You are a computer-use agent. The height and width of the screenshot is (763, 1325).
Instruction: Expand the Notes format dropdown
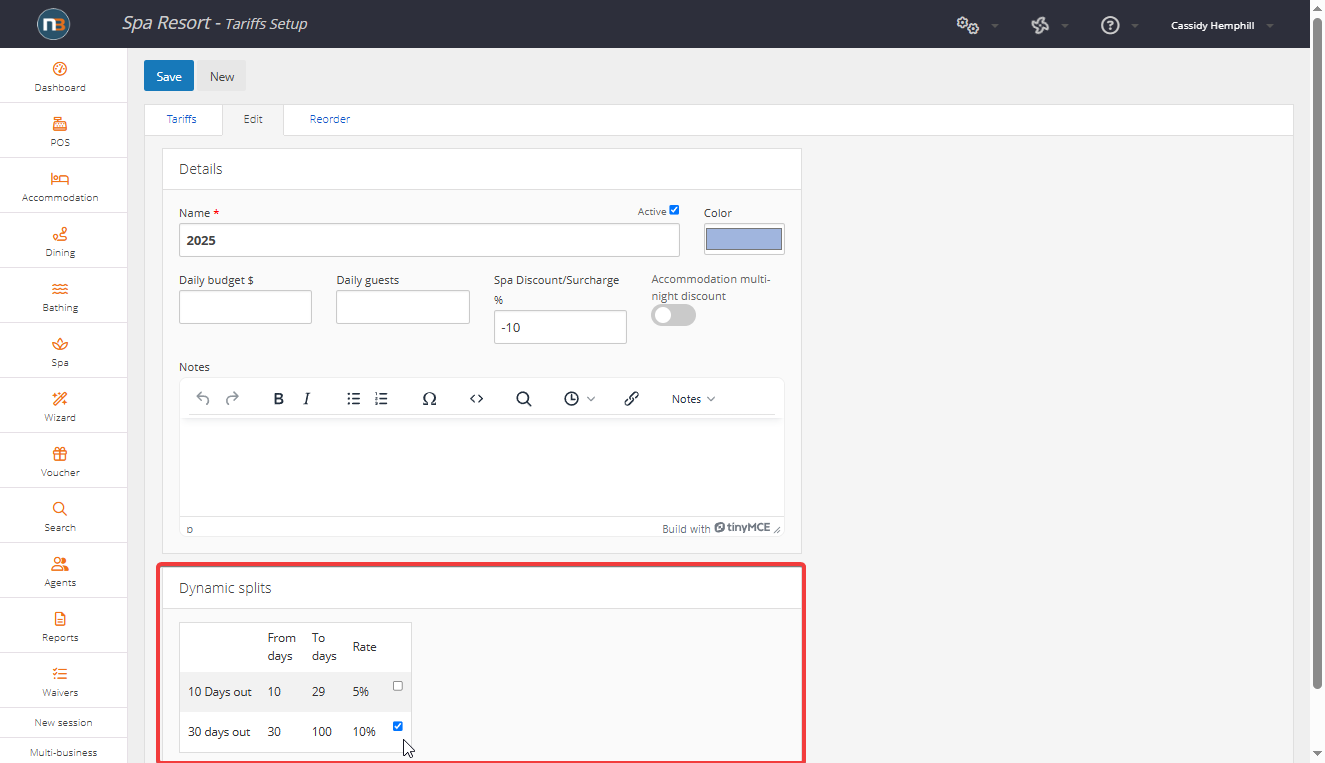693,399
